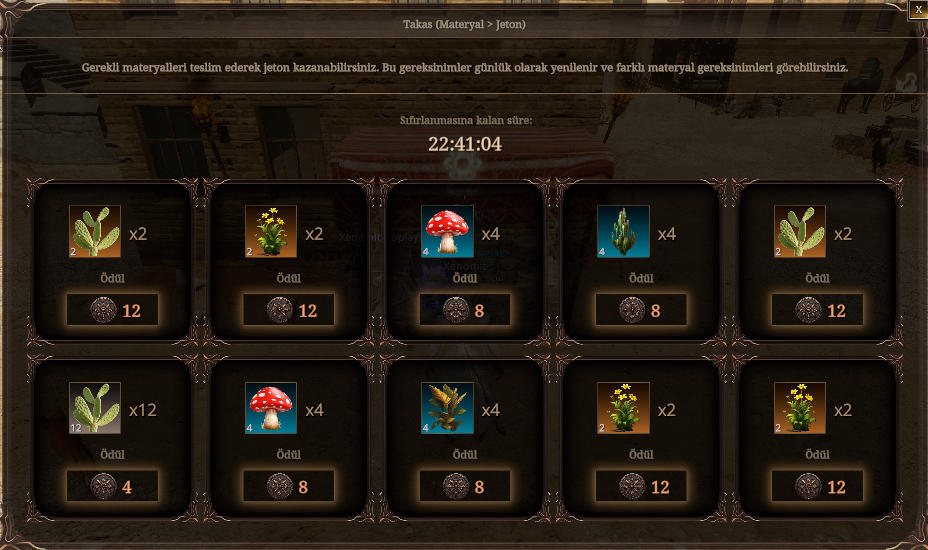The image size is (928, 550).
Task: Select the yellow flower icon in the top row
Action: tap(271, 231)
